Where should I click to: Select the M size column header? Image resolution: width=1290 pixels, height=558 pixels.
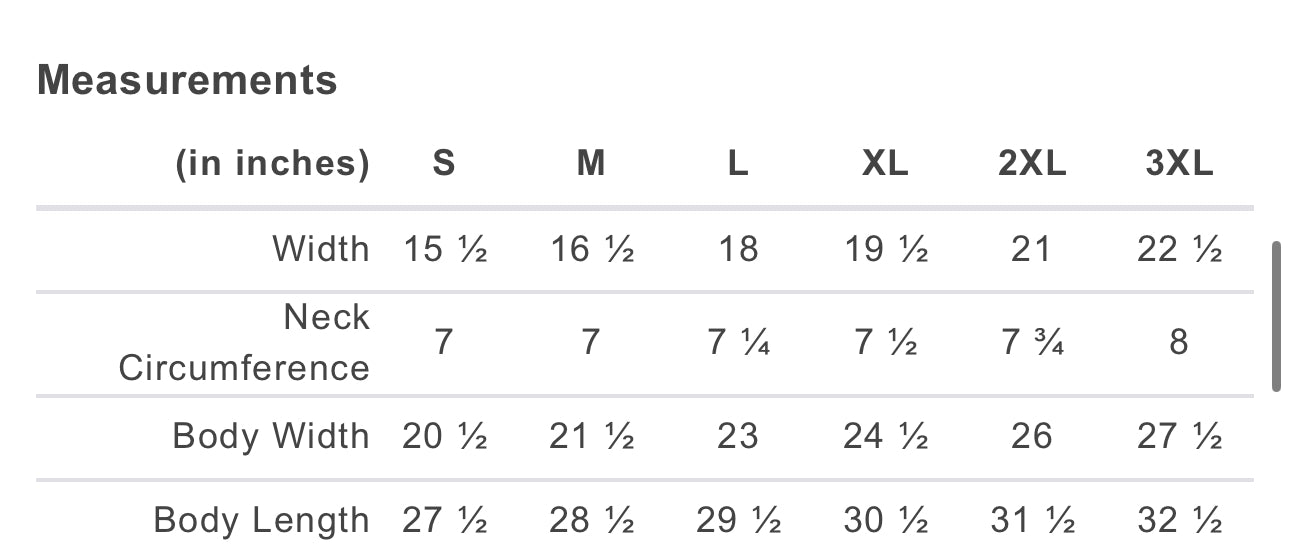[591, 163]
